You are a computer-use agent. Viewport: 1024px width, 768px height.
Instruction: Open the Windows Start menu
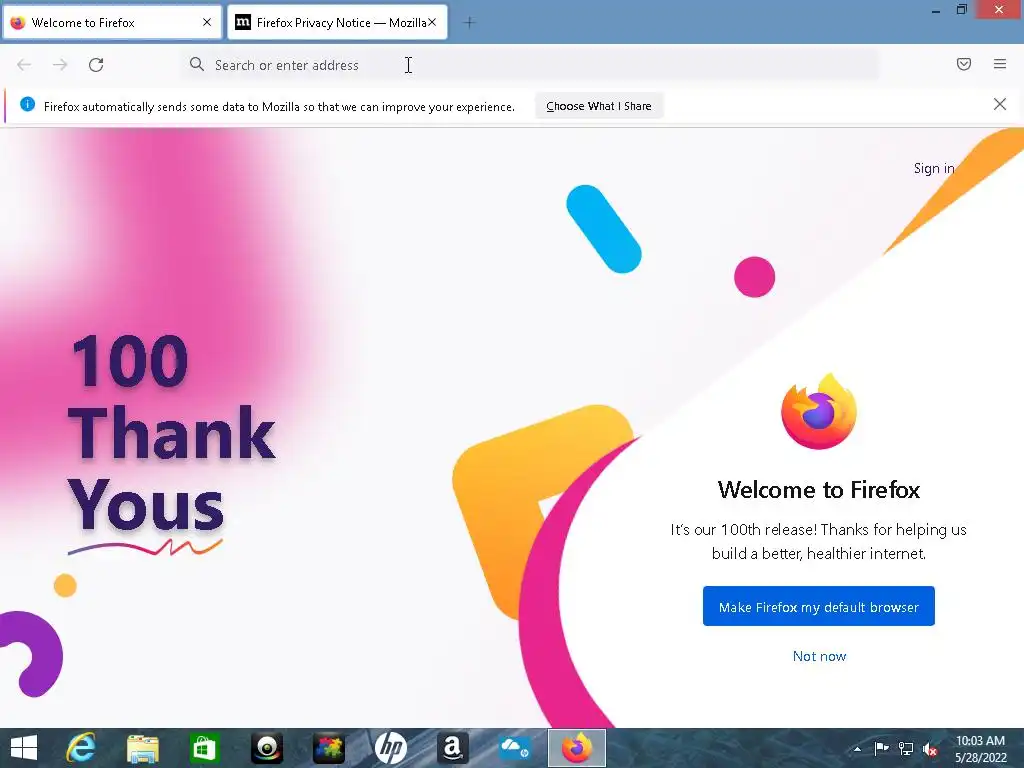(24, 748)
